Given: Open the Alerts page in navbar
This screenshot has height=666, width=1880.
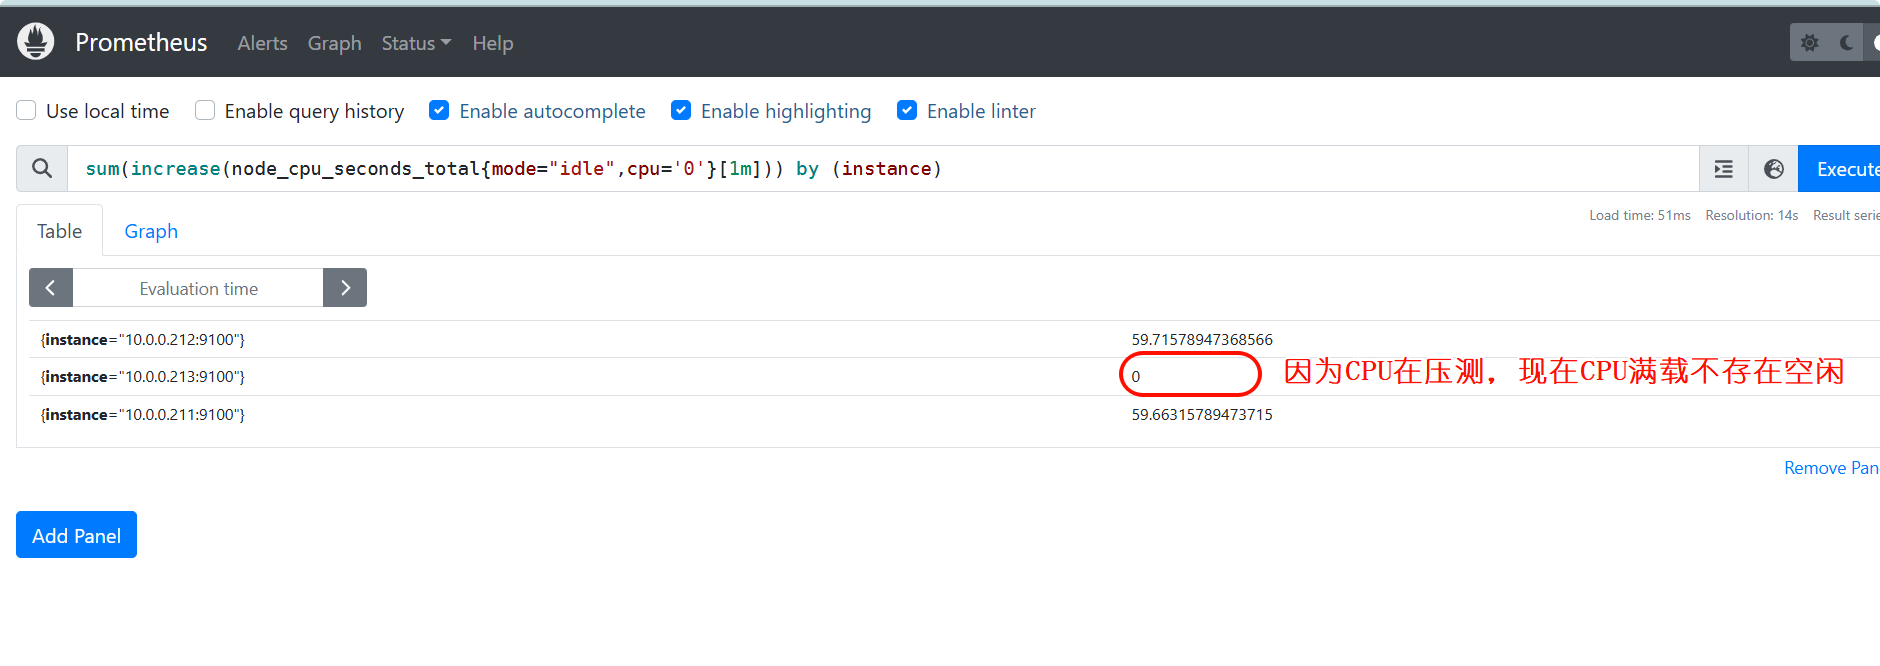Looking at the screenshot, I should pyautogui.click(x=262, y=43).
